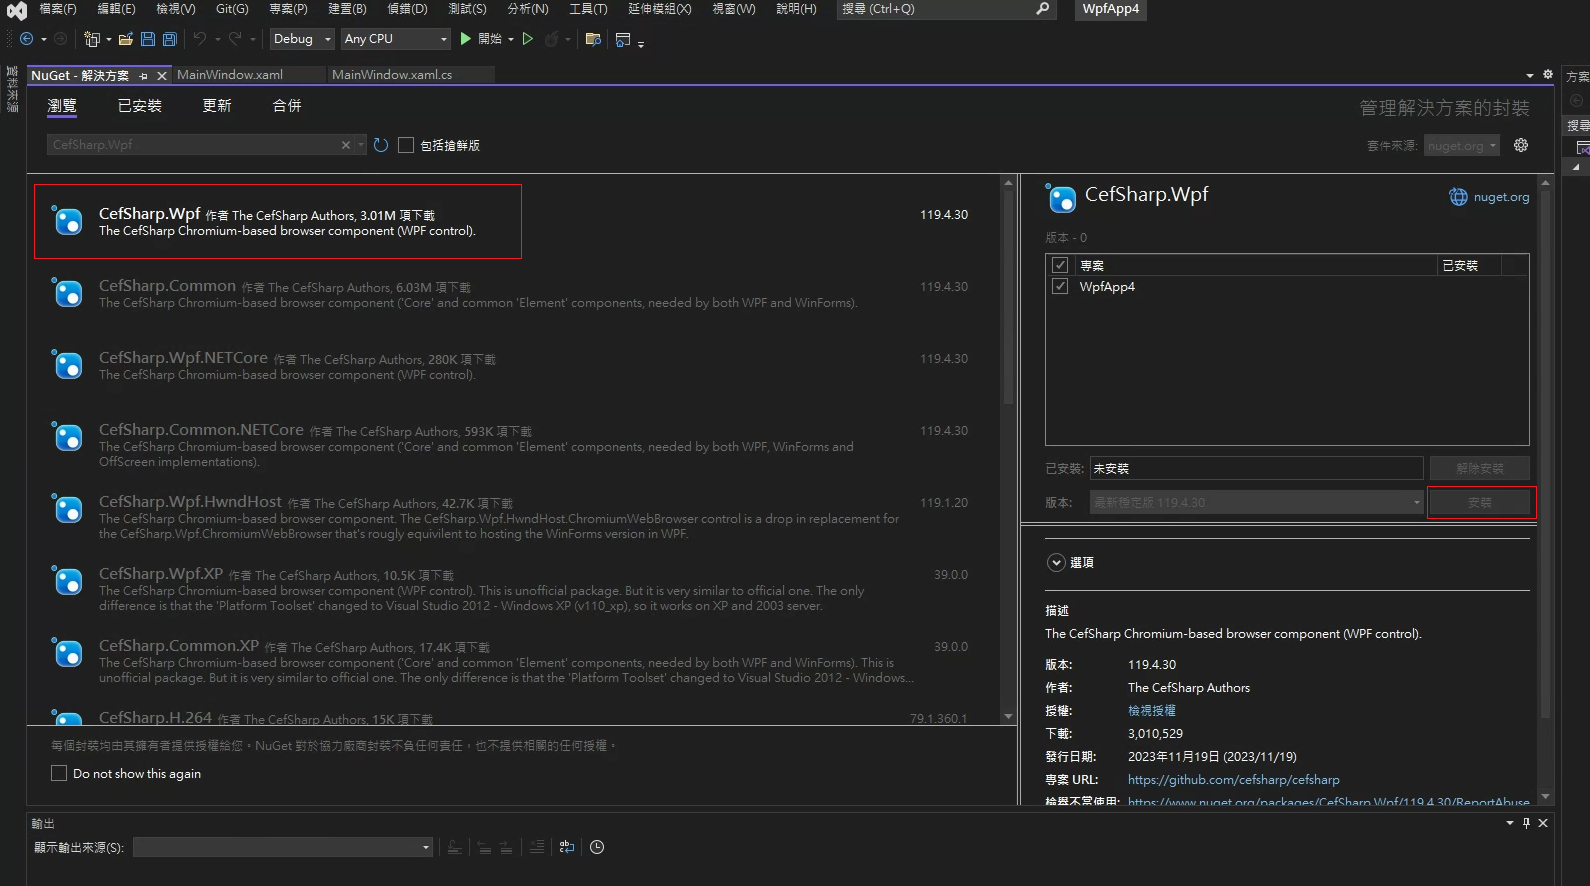Click the Visual Studio logo icon
1590x886 pixels.
point(16,10)
